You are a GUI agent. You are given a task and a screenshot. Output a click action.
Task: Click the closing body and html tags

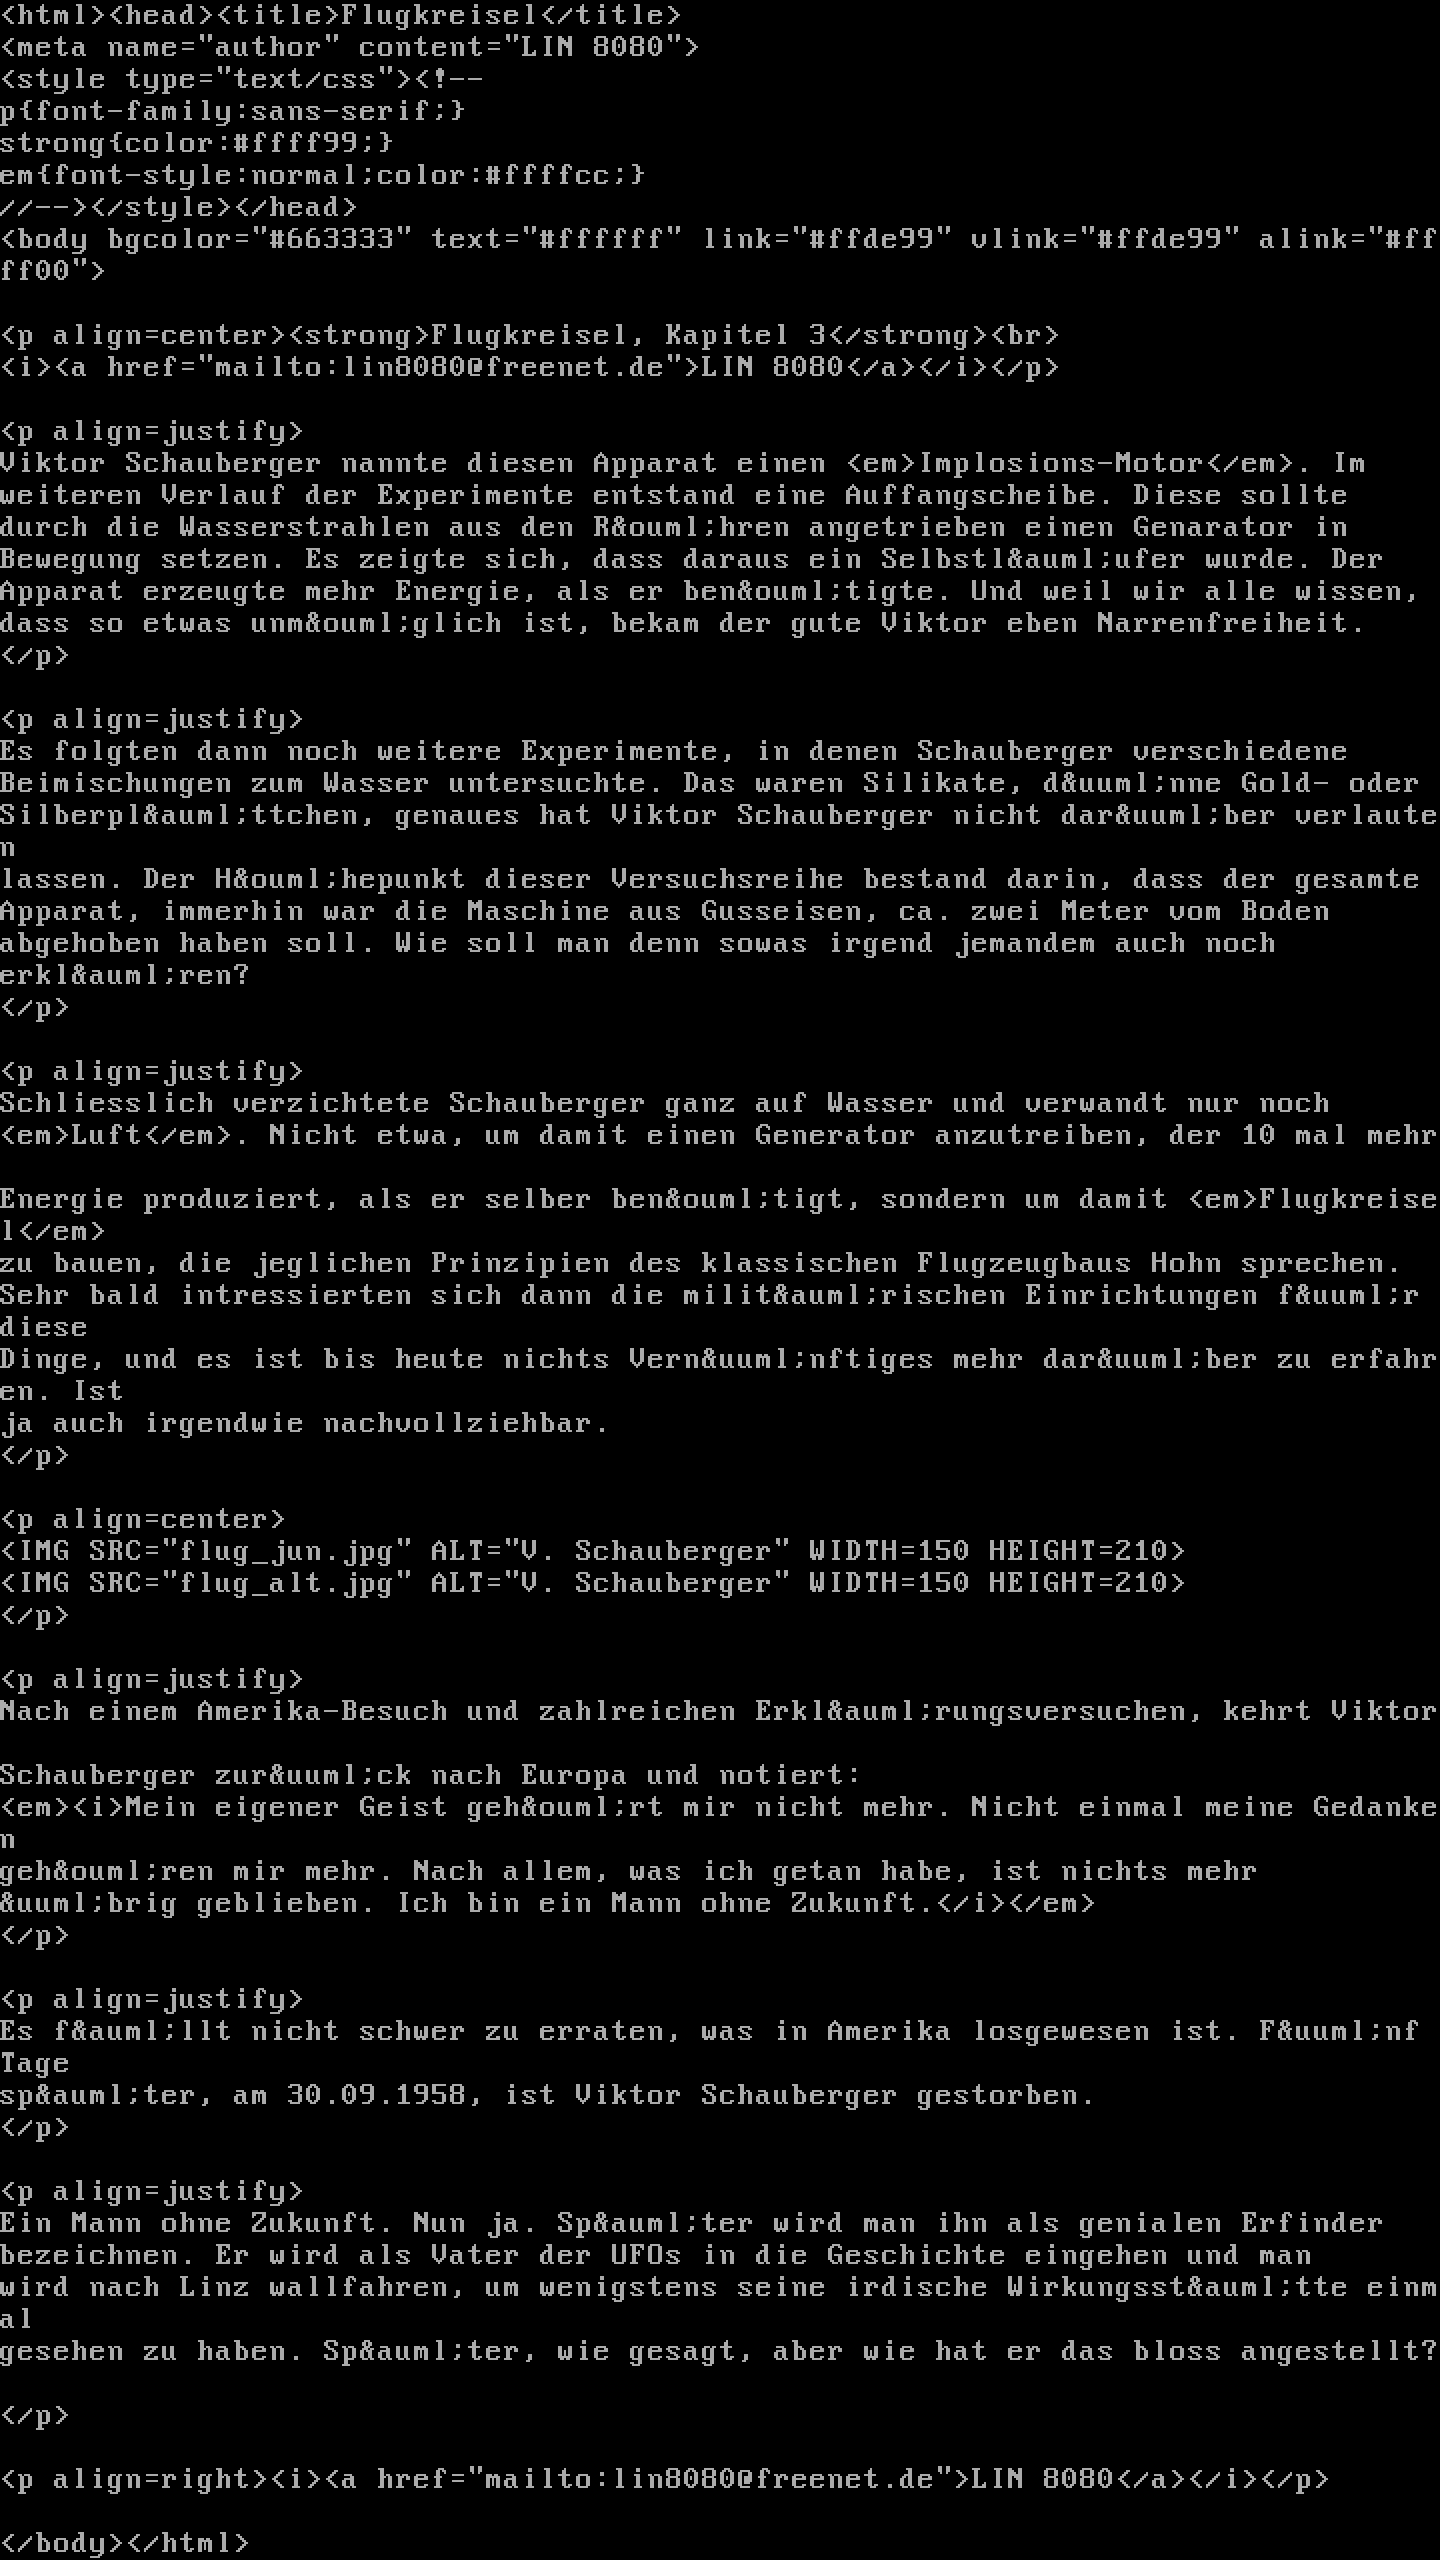(125, 2543)
